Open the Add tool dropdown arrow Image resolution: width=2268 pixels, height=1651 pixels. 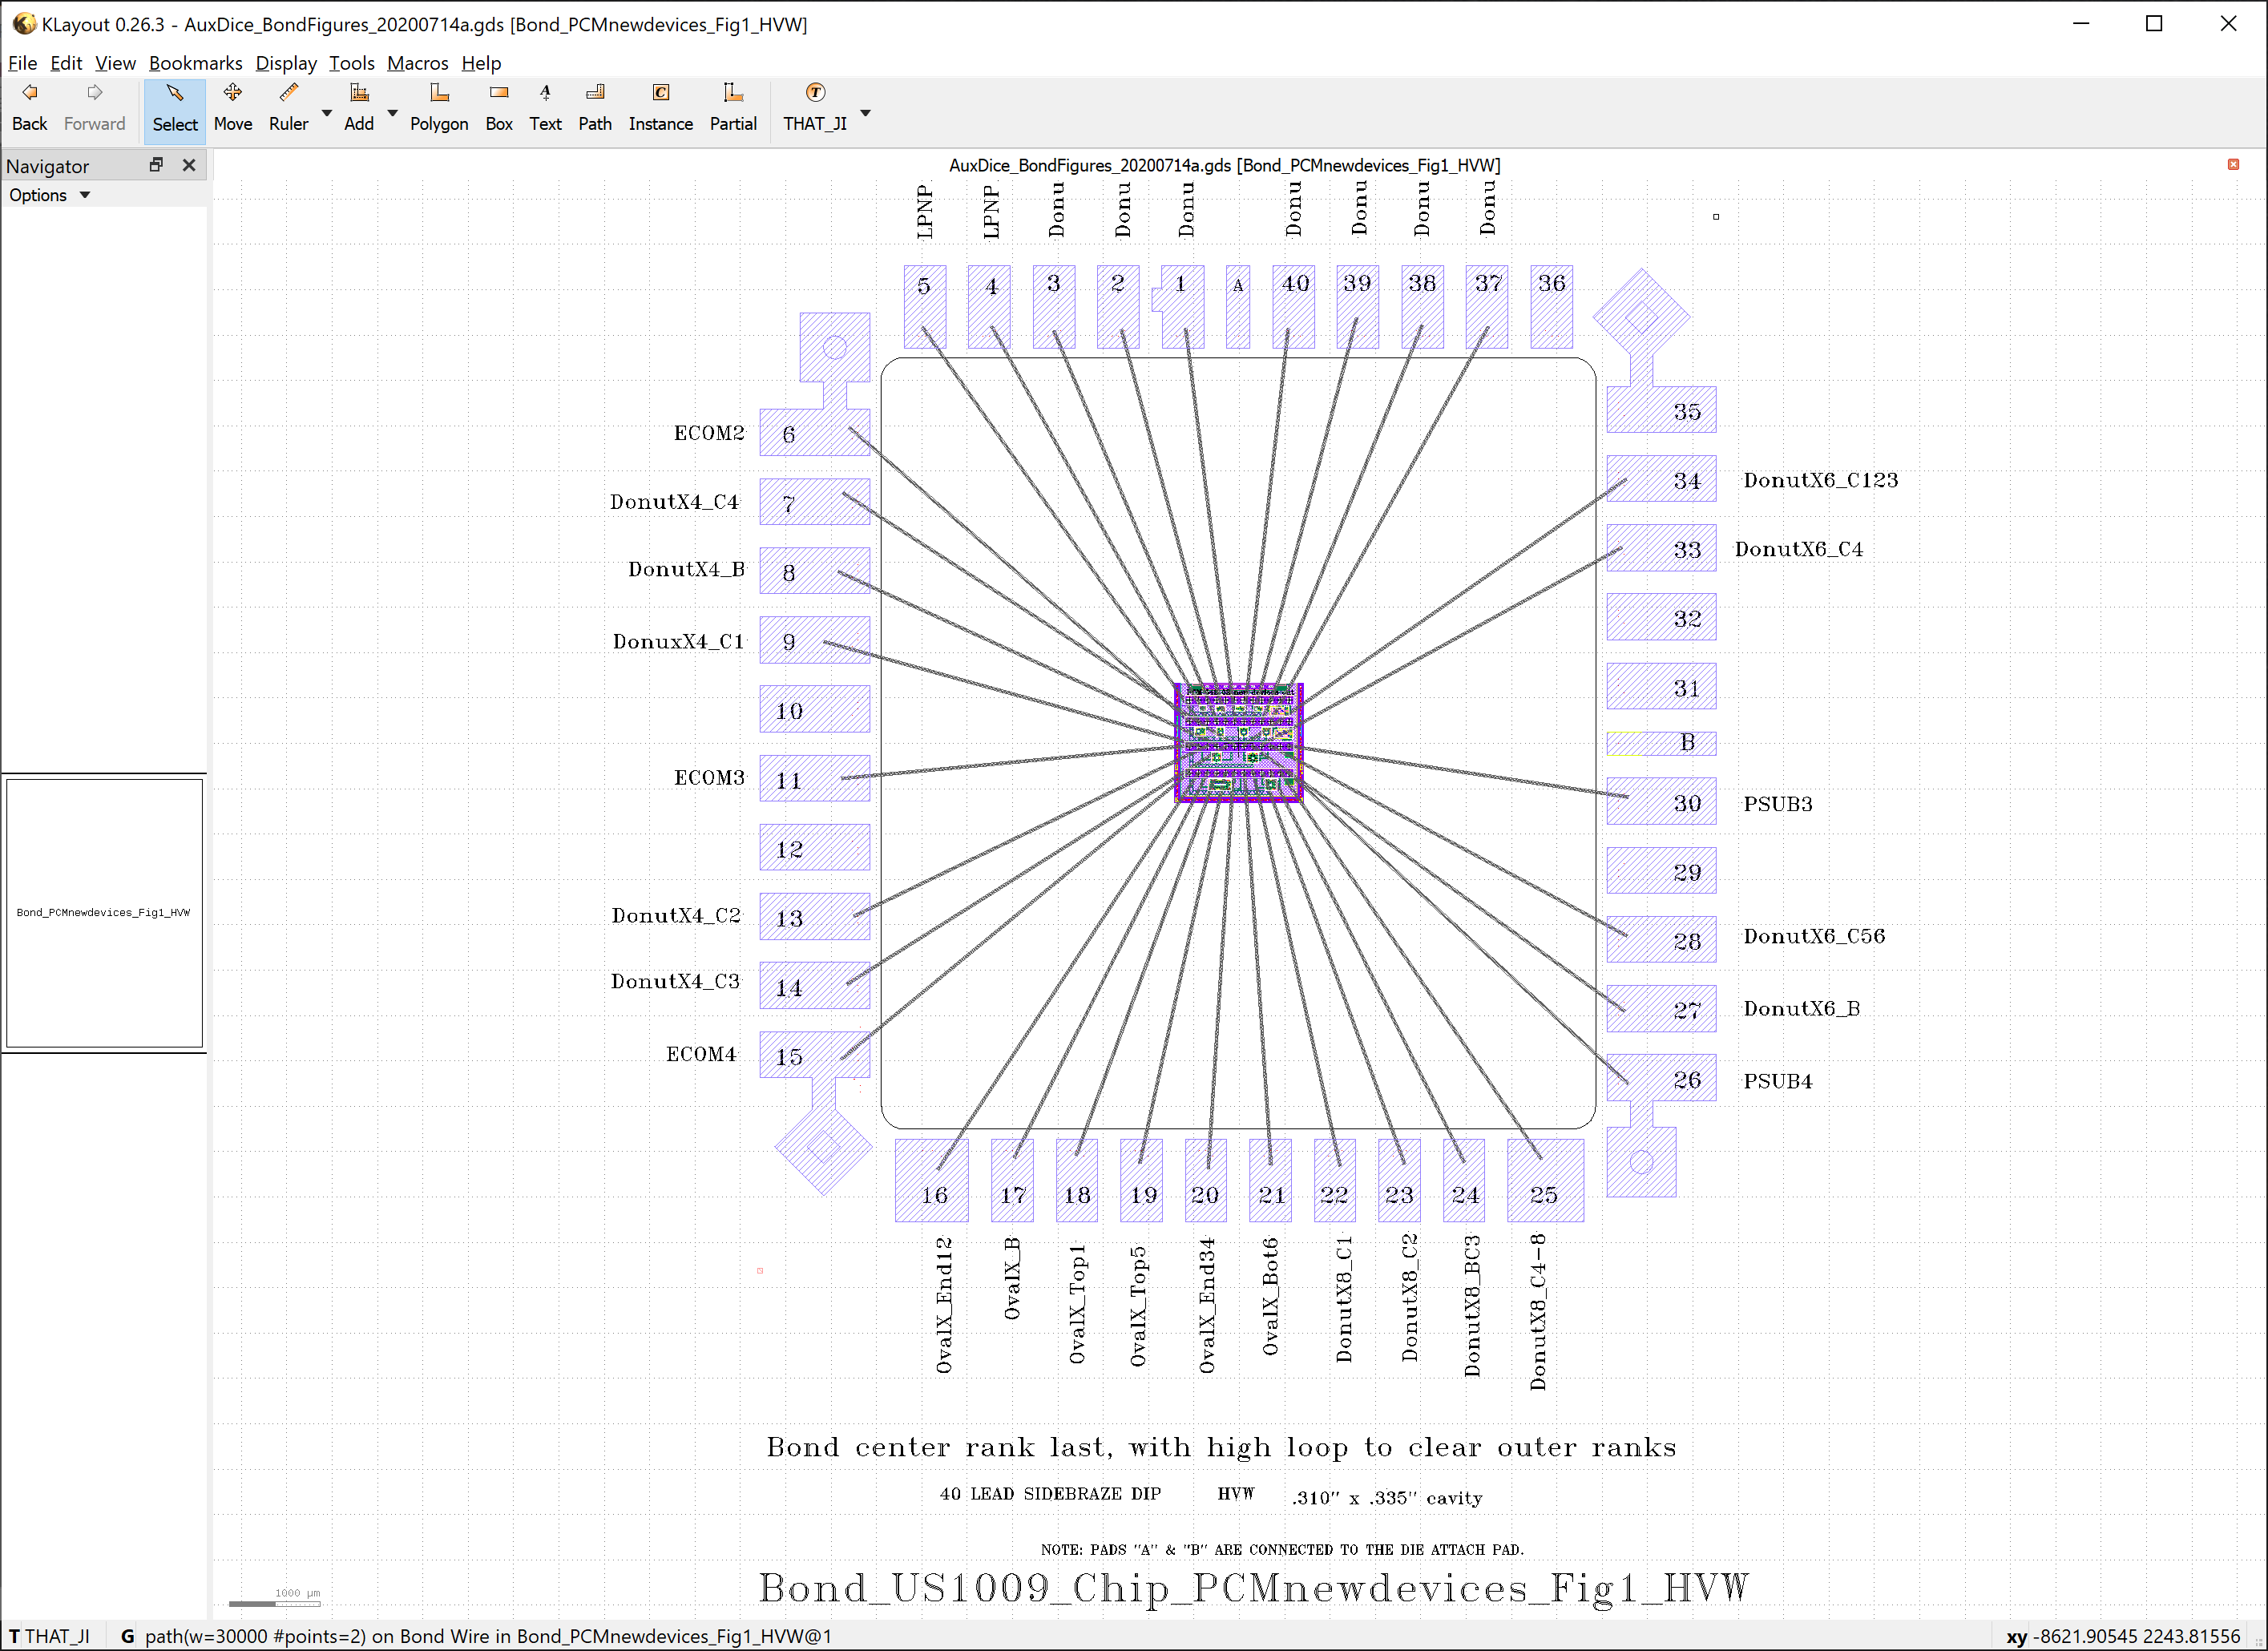(x=392, y=112)
